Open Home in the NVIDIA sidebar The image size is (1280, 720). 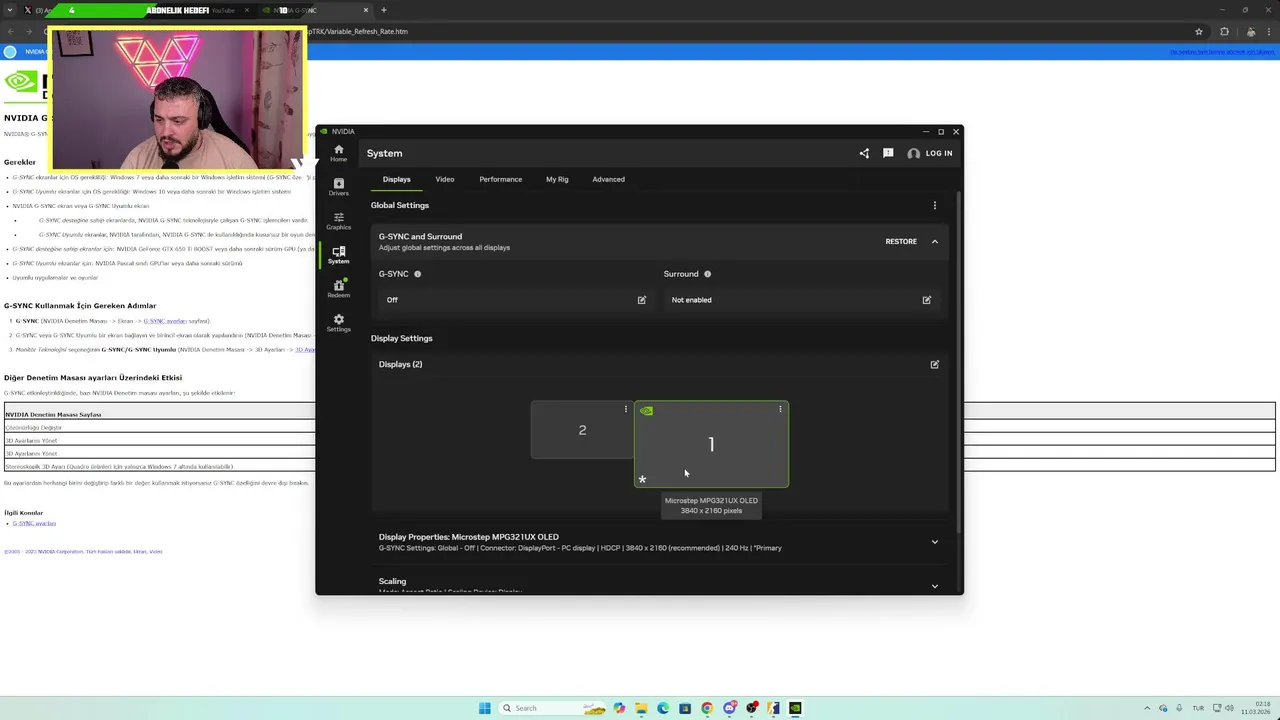click(x=338, y=153)
